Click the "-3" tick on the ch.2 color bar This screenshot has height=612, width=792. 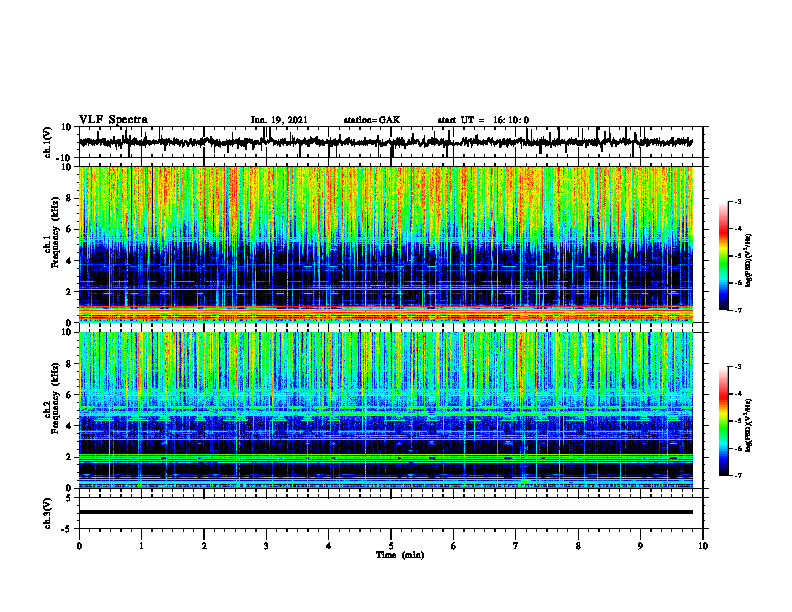[x=737, y=367]
